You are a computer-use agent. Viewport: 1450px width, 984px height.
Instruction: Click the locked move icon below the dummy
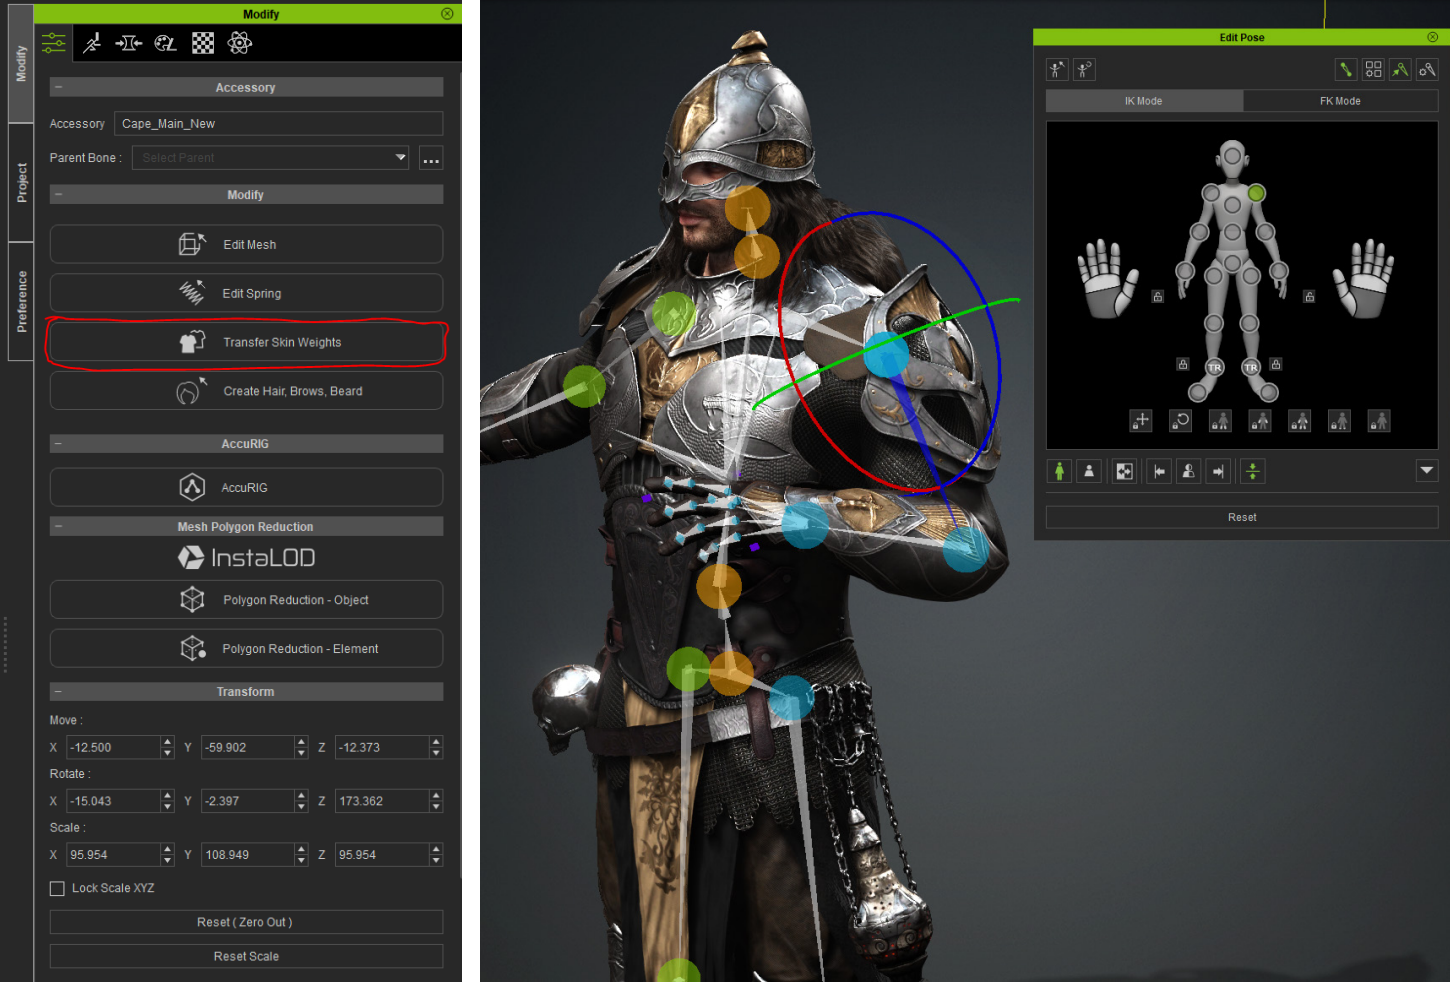click(1141, 421)
